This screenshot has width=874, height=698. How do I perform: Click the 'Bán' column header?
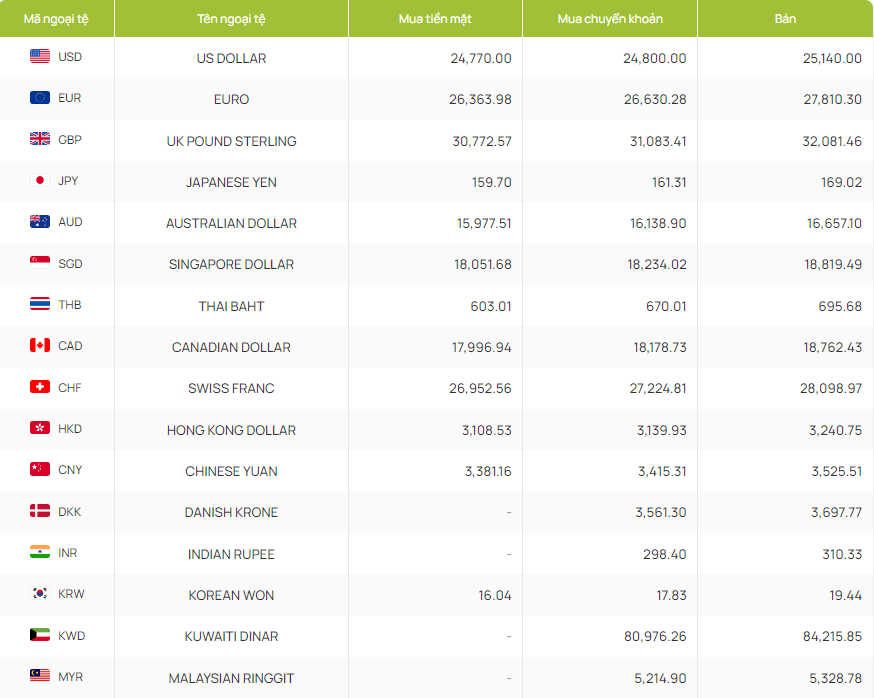click(x=785, y=19)
